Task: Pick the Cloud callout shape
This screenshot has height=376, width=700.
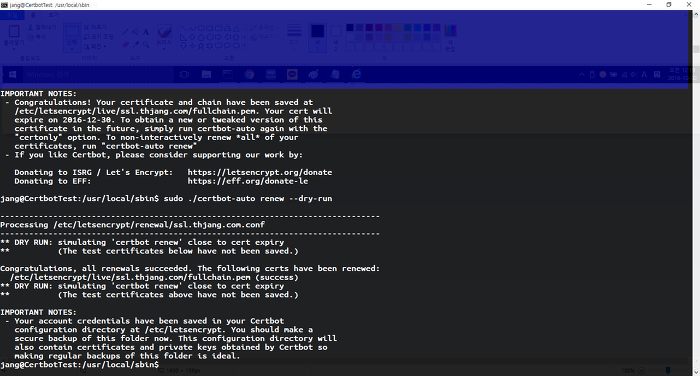Action: click(x=236, y=46)
